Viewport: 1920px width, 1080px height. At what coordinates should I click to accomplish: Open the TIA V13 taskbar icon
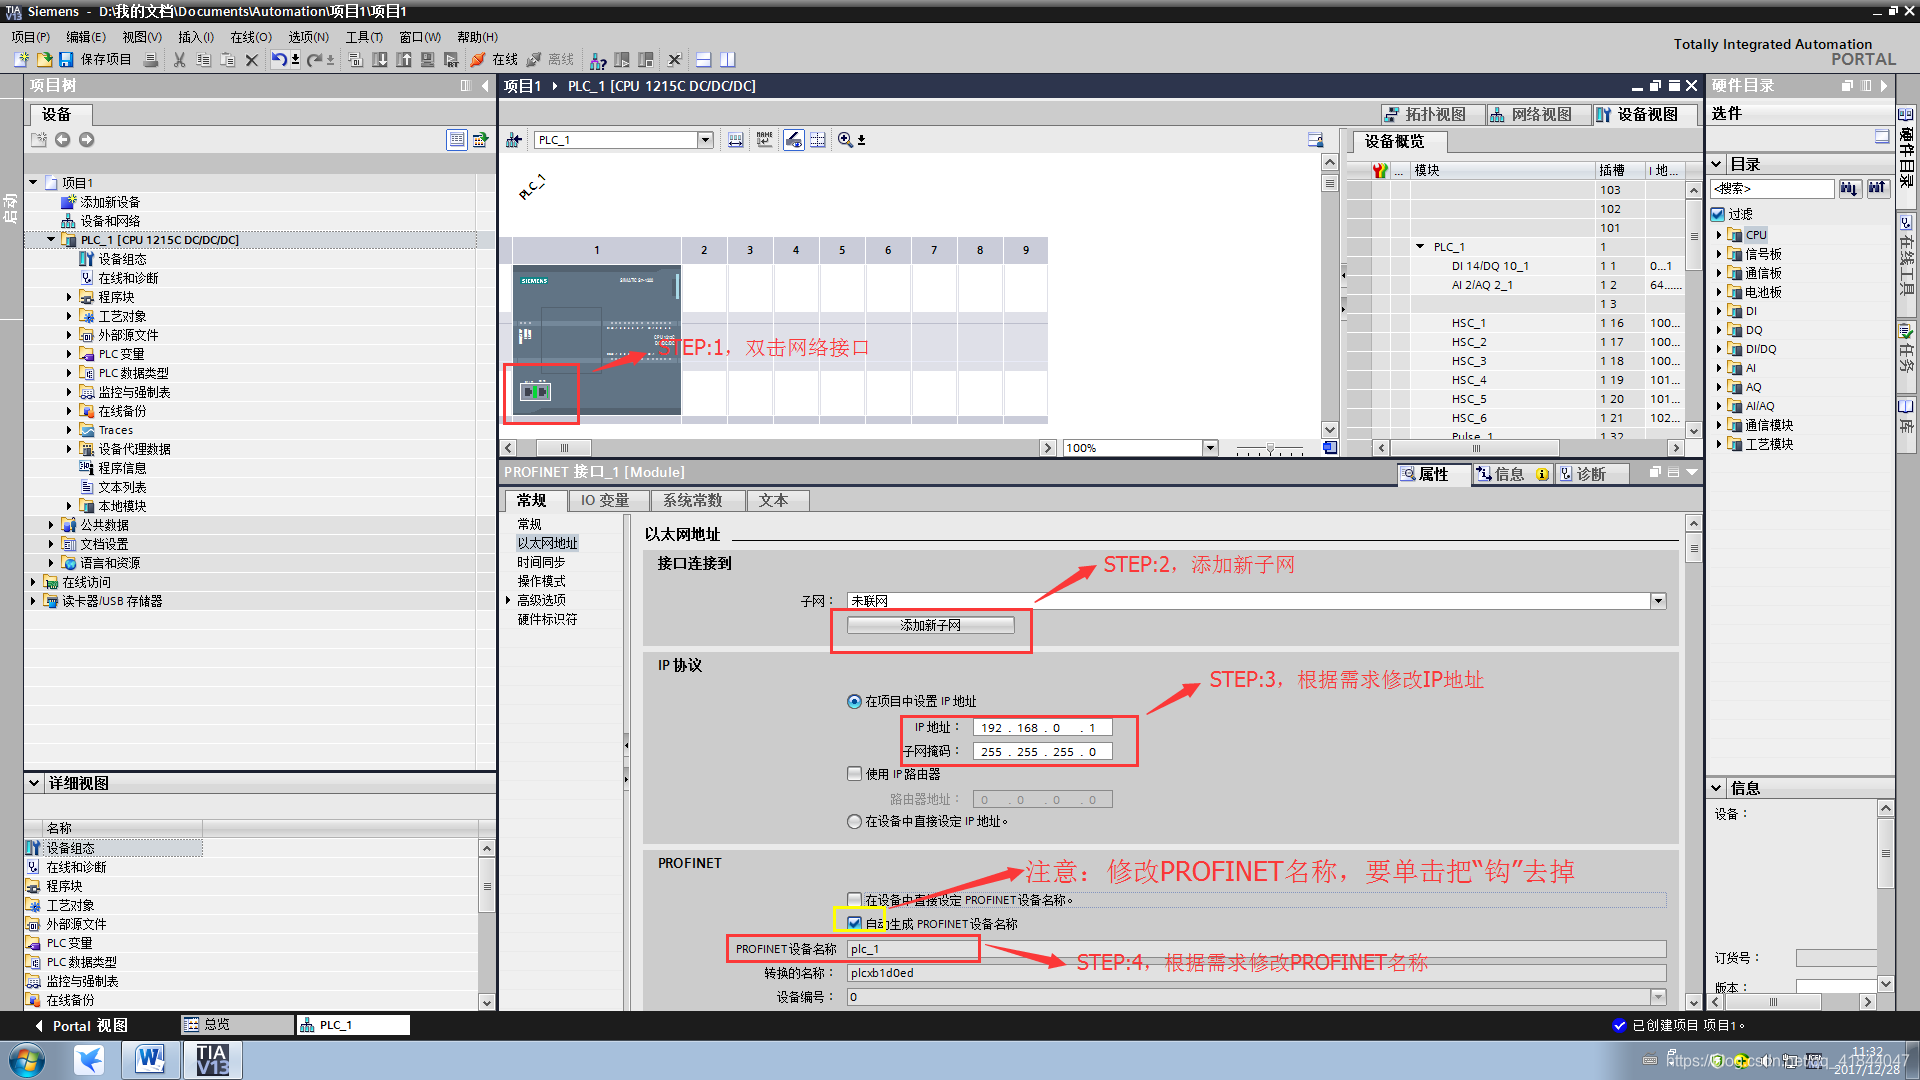coord(212,1059)
